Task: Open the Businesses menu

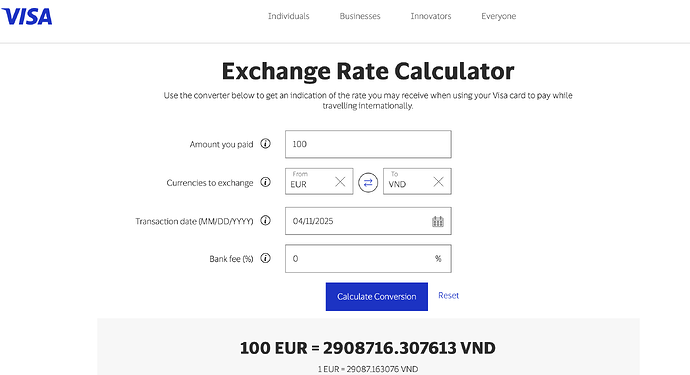Action: [x=360, y=16]
